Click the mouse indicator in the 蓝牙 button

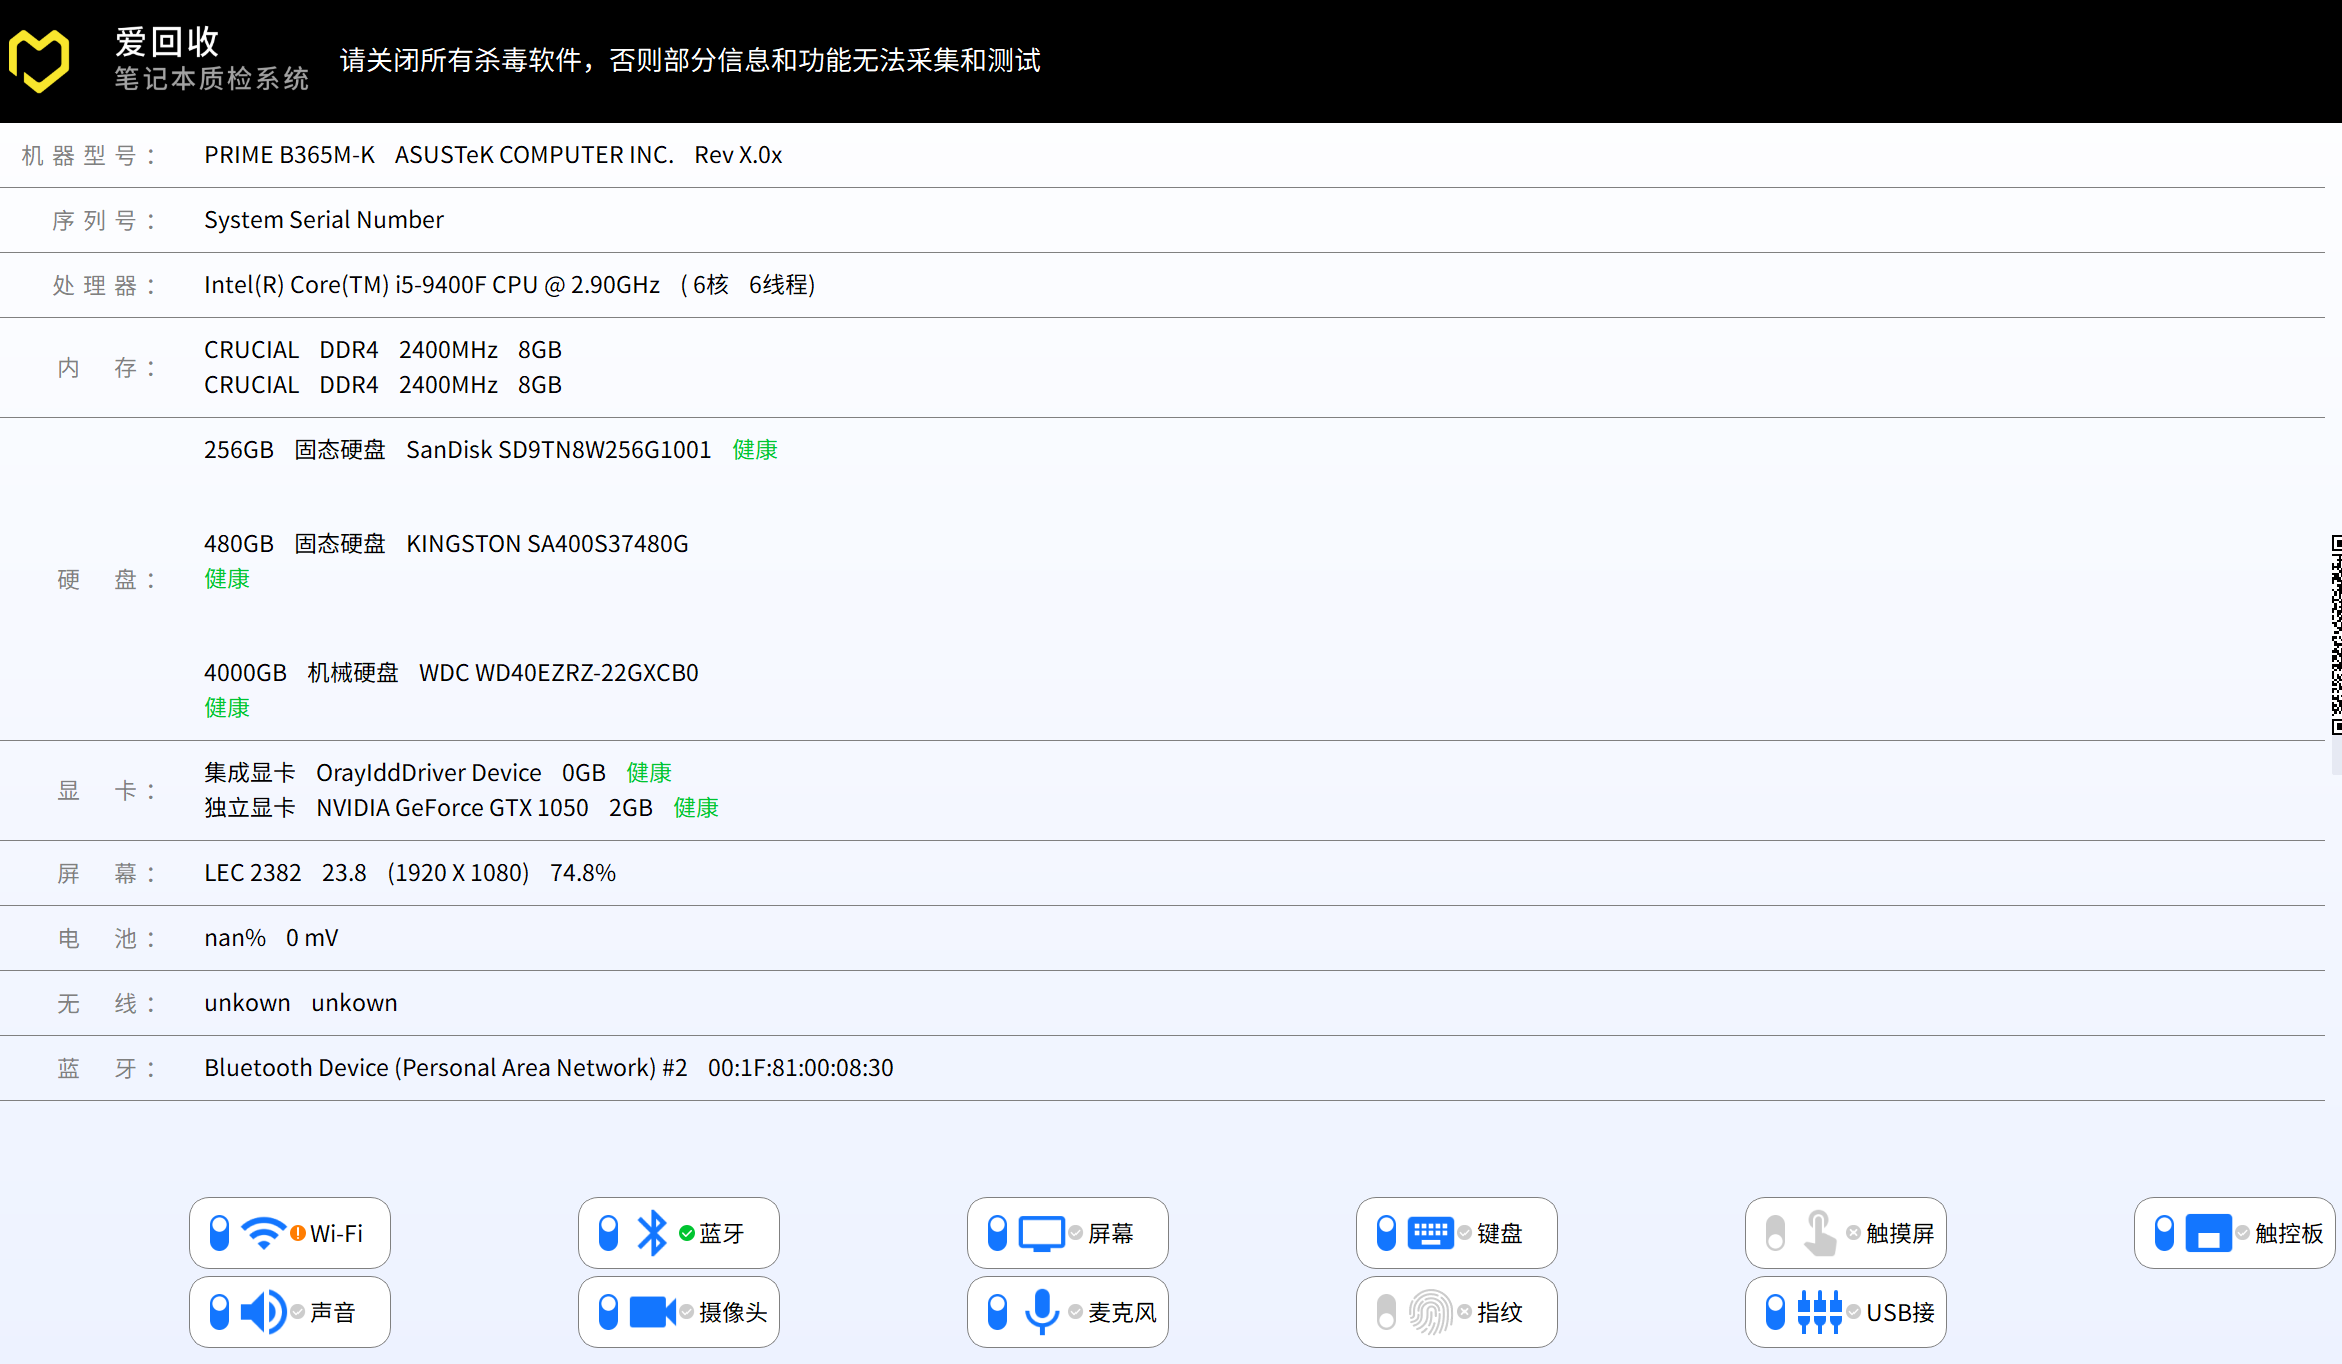[x=609, y=1233]
